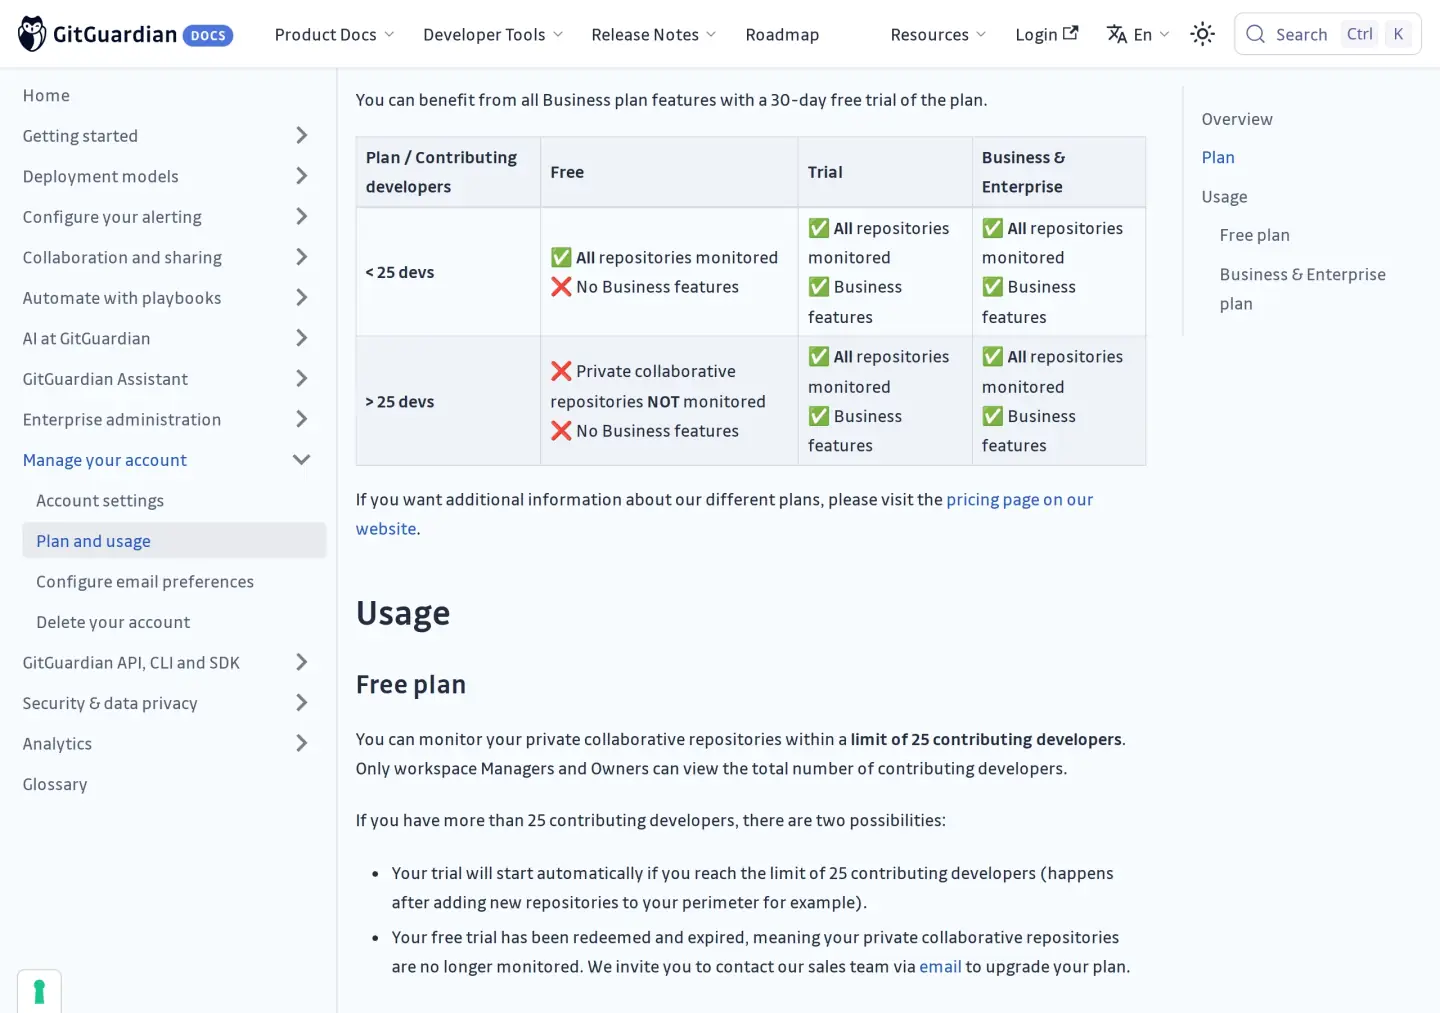Toggle the light/dark theme sun icon
Screen dimensions: 1440x1013
[1202, 34]
